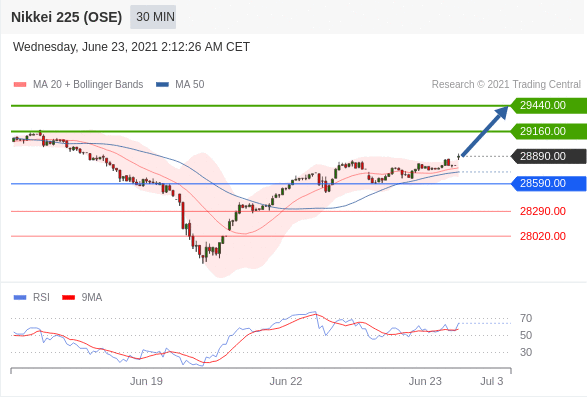Click the Jun 22 date axis label

coord(286,381)
